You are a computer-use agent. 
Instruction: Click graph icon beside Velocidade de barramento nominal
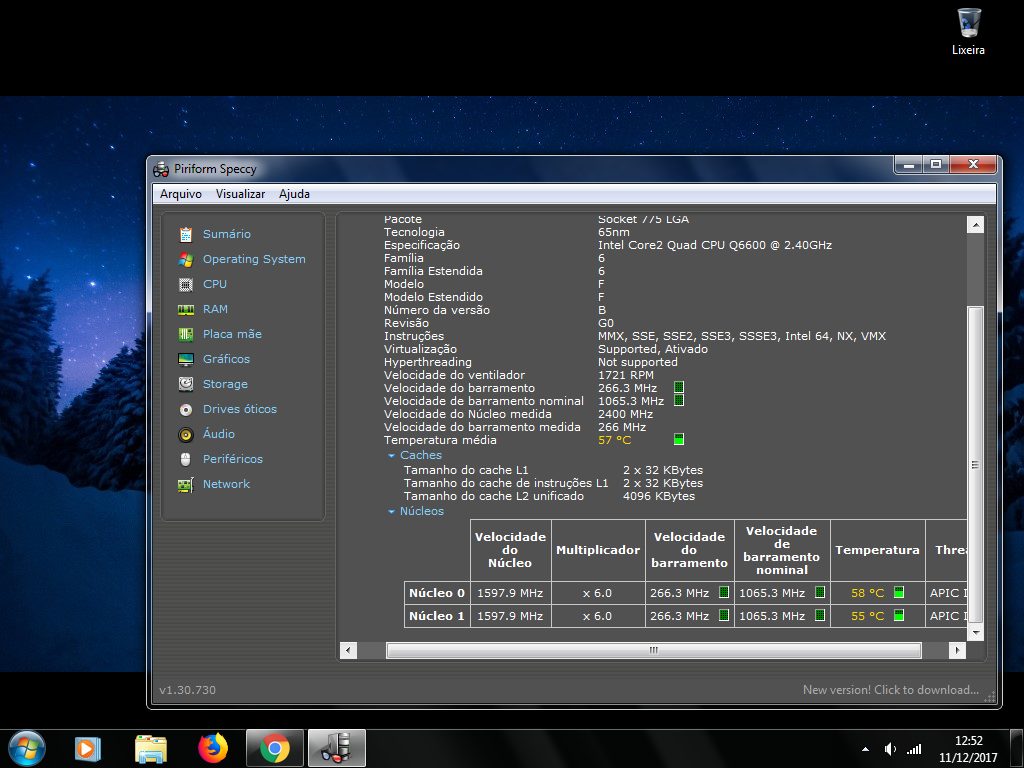(x=679, y=400)
